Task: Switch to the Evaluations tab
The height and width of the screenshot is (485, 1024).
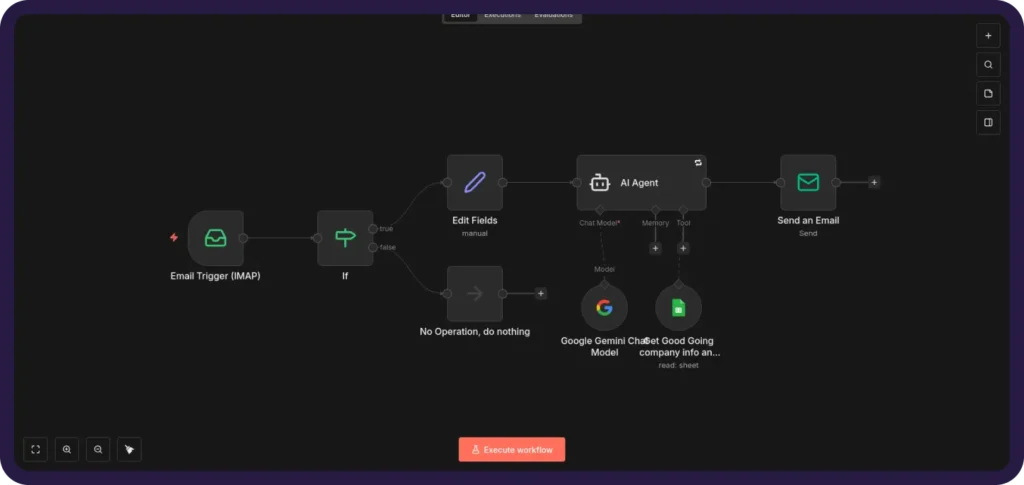Action: click(x=553, y=15)
